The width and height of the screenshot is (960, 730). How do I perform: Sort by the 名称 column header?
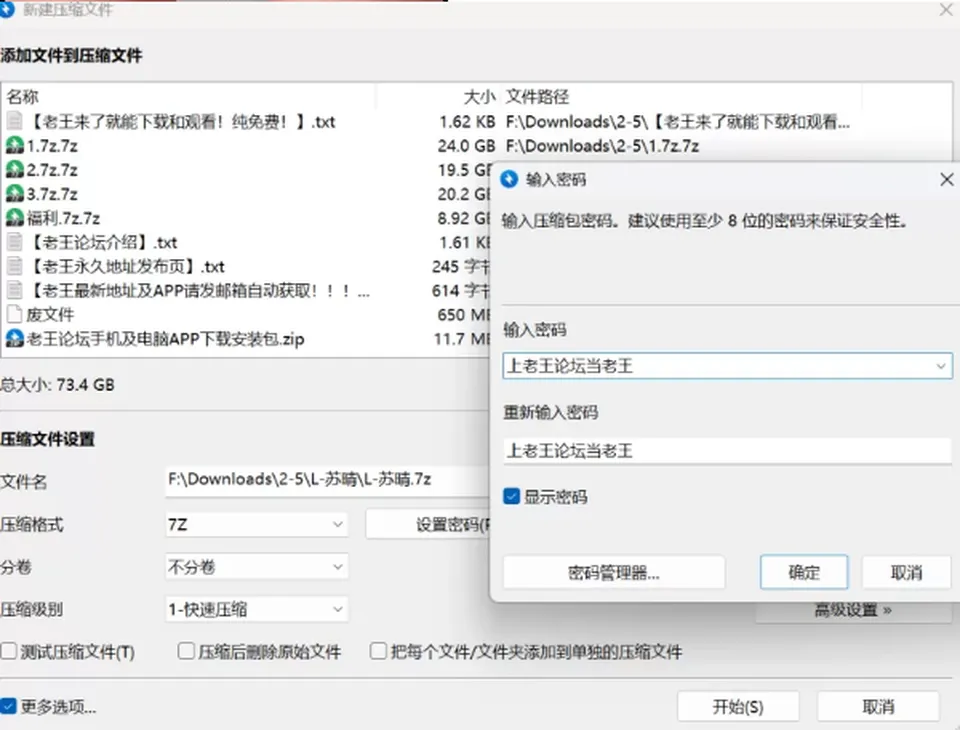(23, 97)
